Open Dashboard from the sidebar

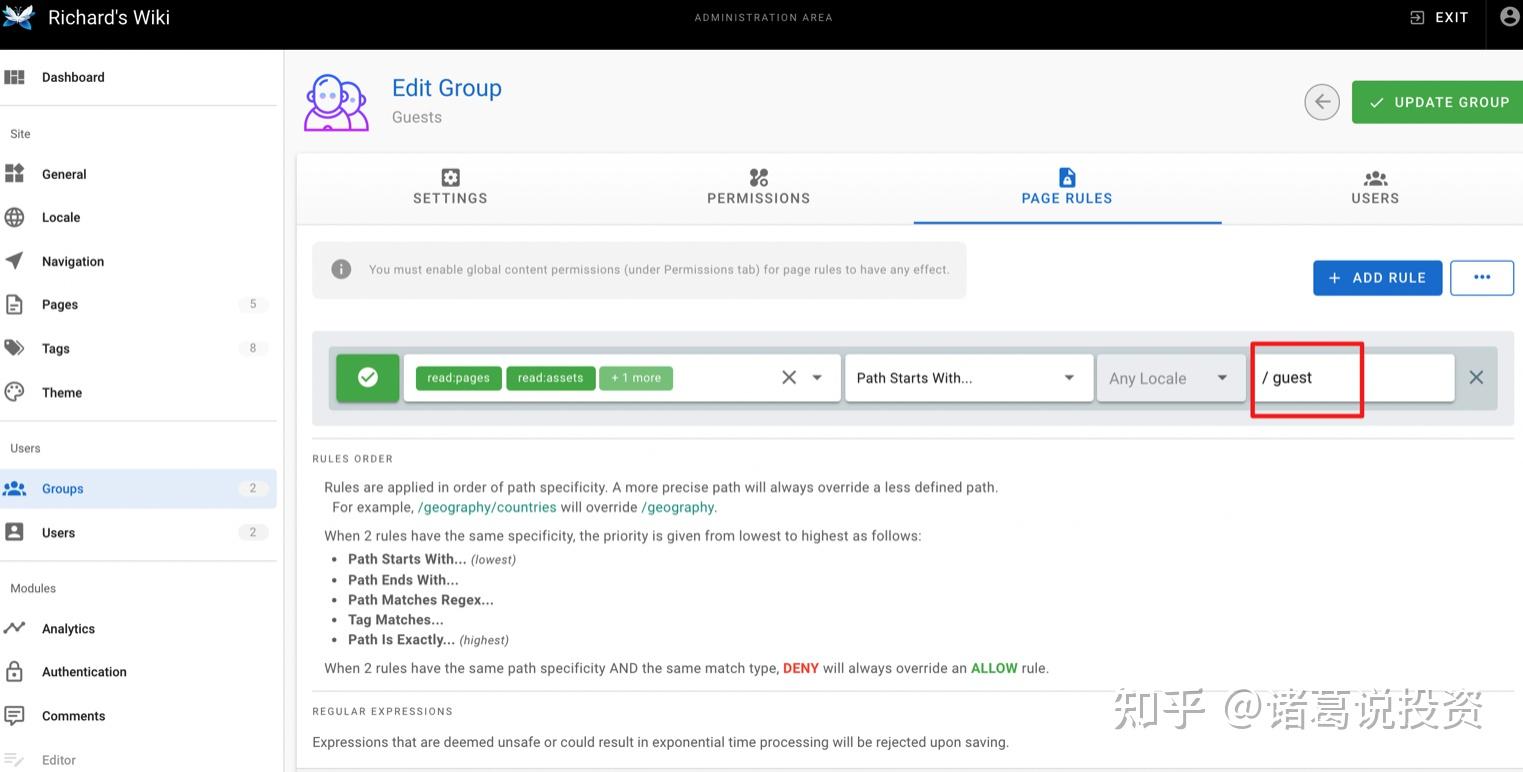tap(73, 77)
